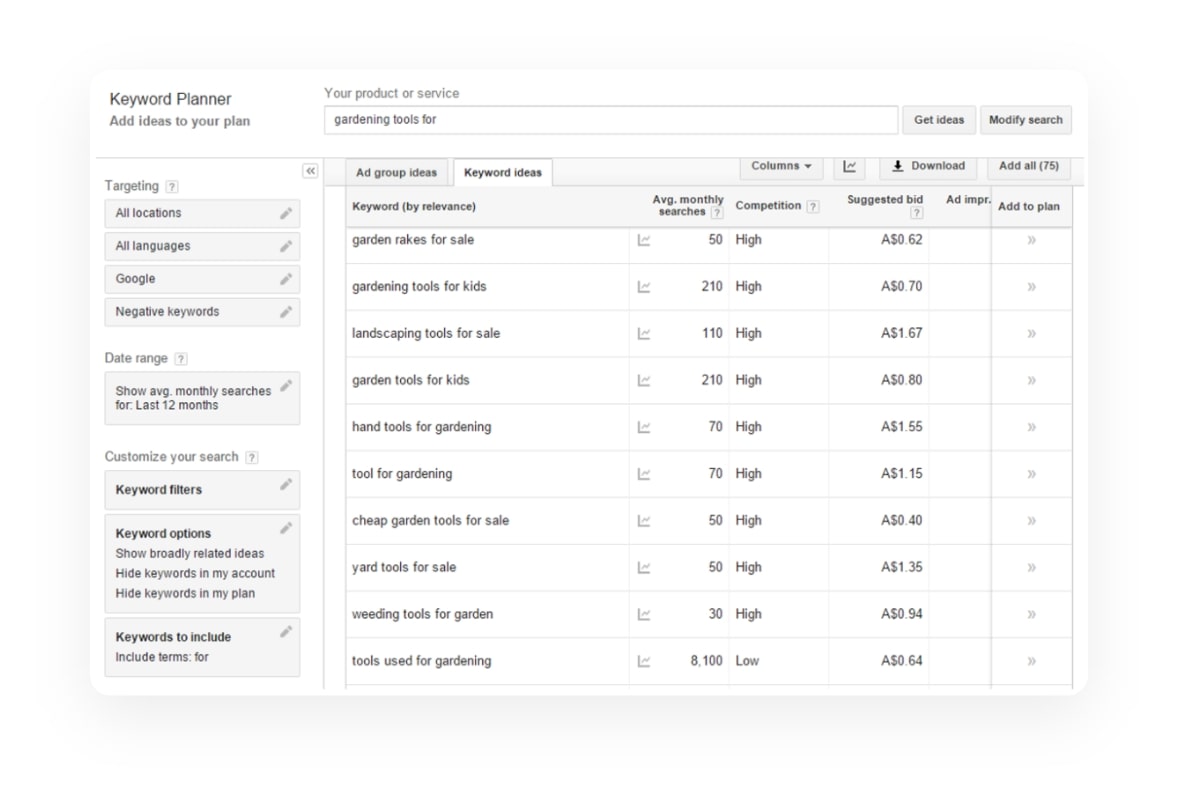Click the A$1.67 suggested bid value
This screenshot has width=1178, height=806.
902,333
